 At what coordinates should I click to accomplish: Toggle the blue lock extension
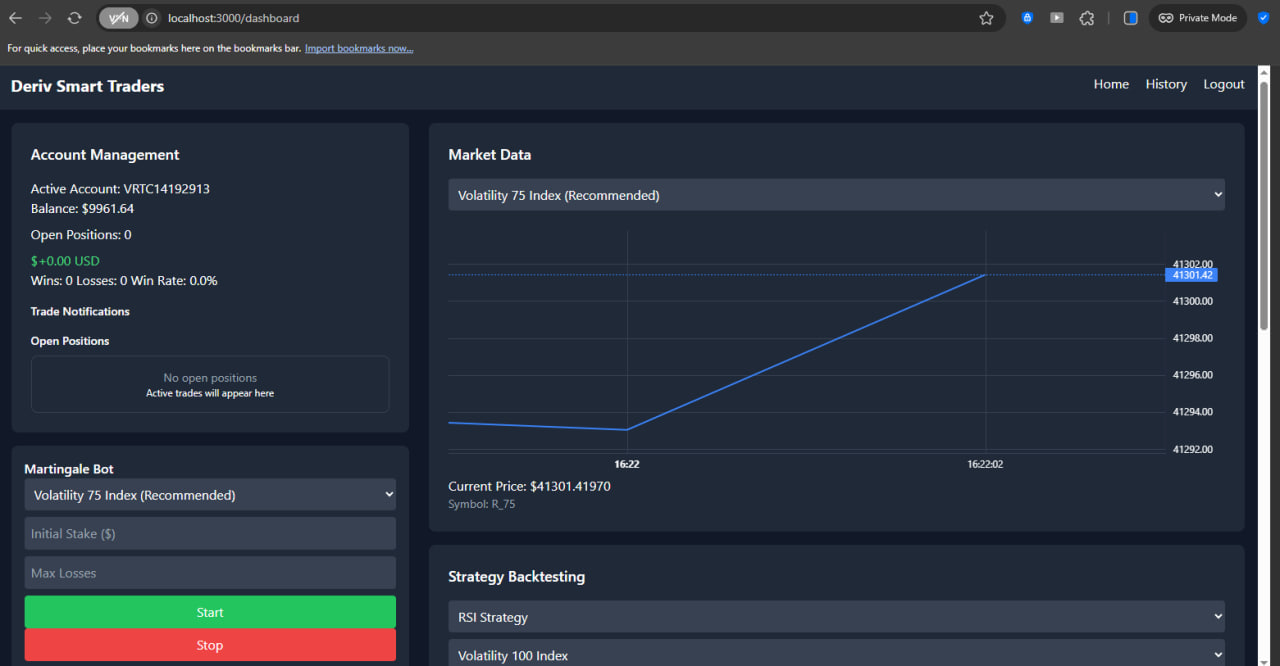click(x=1027, y=17)
